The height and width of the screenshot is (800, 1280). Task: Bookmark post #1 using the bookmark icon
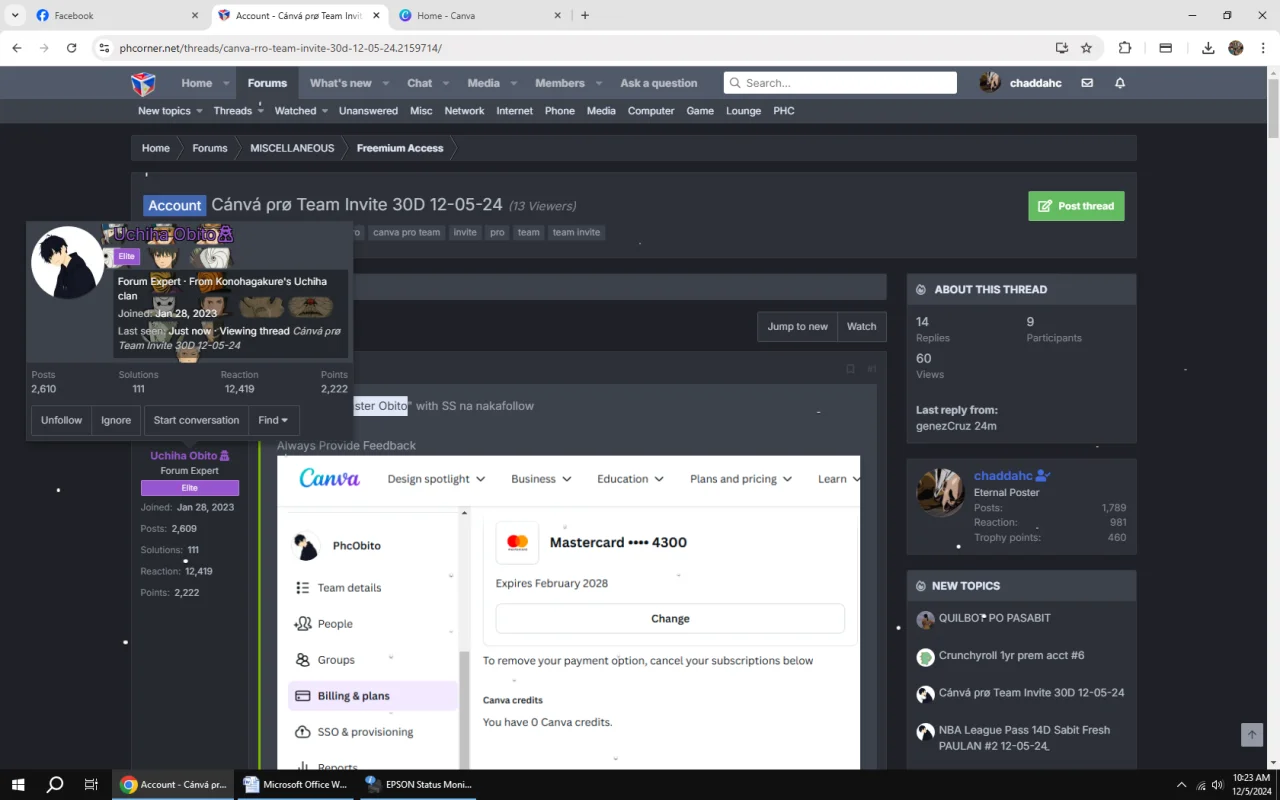tap(850, 369)
